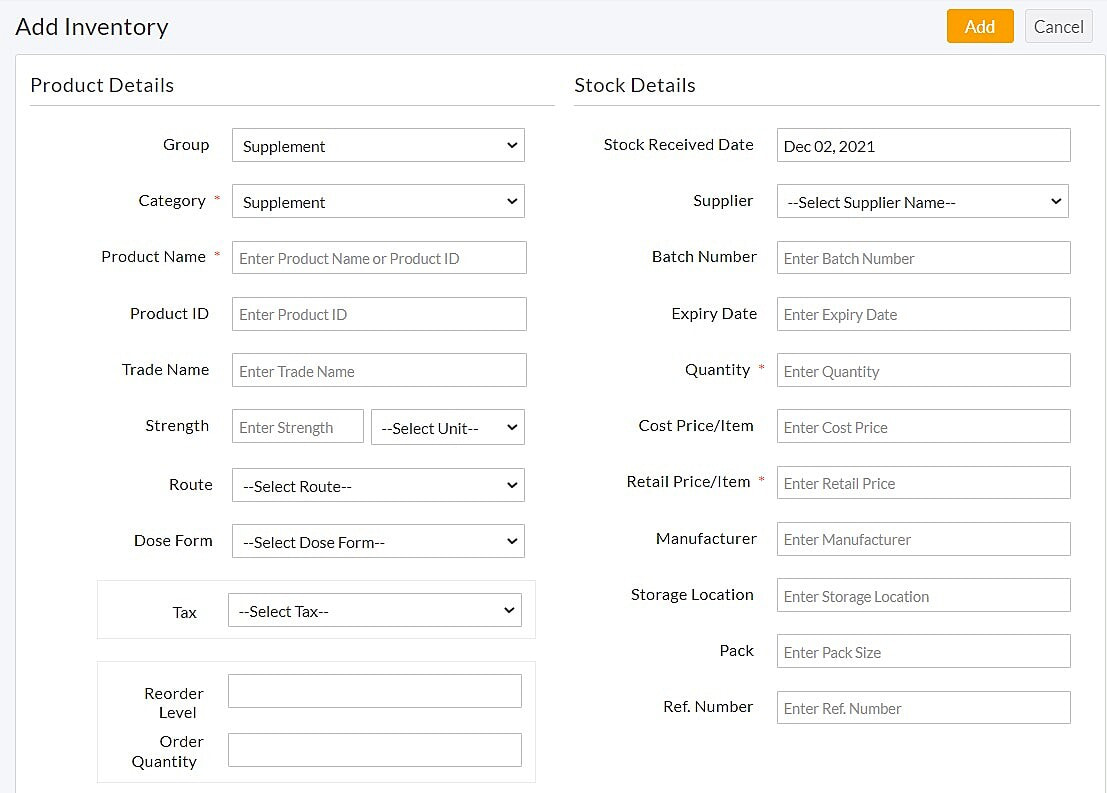Select the Enter Strength field
The height and width of the screenshot is (793, 1107).
297,427
